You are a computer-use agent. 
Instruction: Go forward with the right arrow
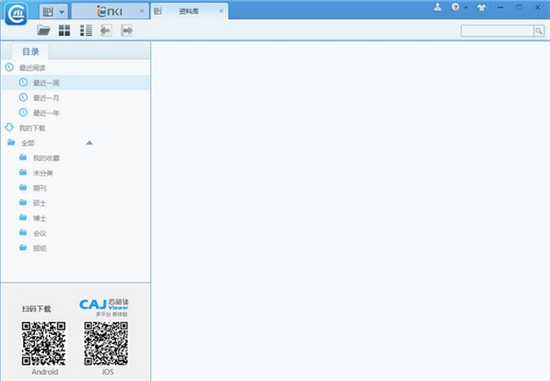coord(127,31)
